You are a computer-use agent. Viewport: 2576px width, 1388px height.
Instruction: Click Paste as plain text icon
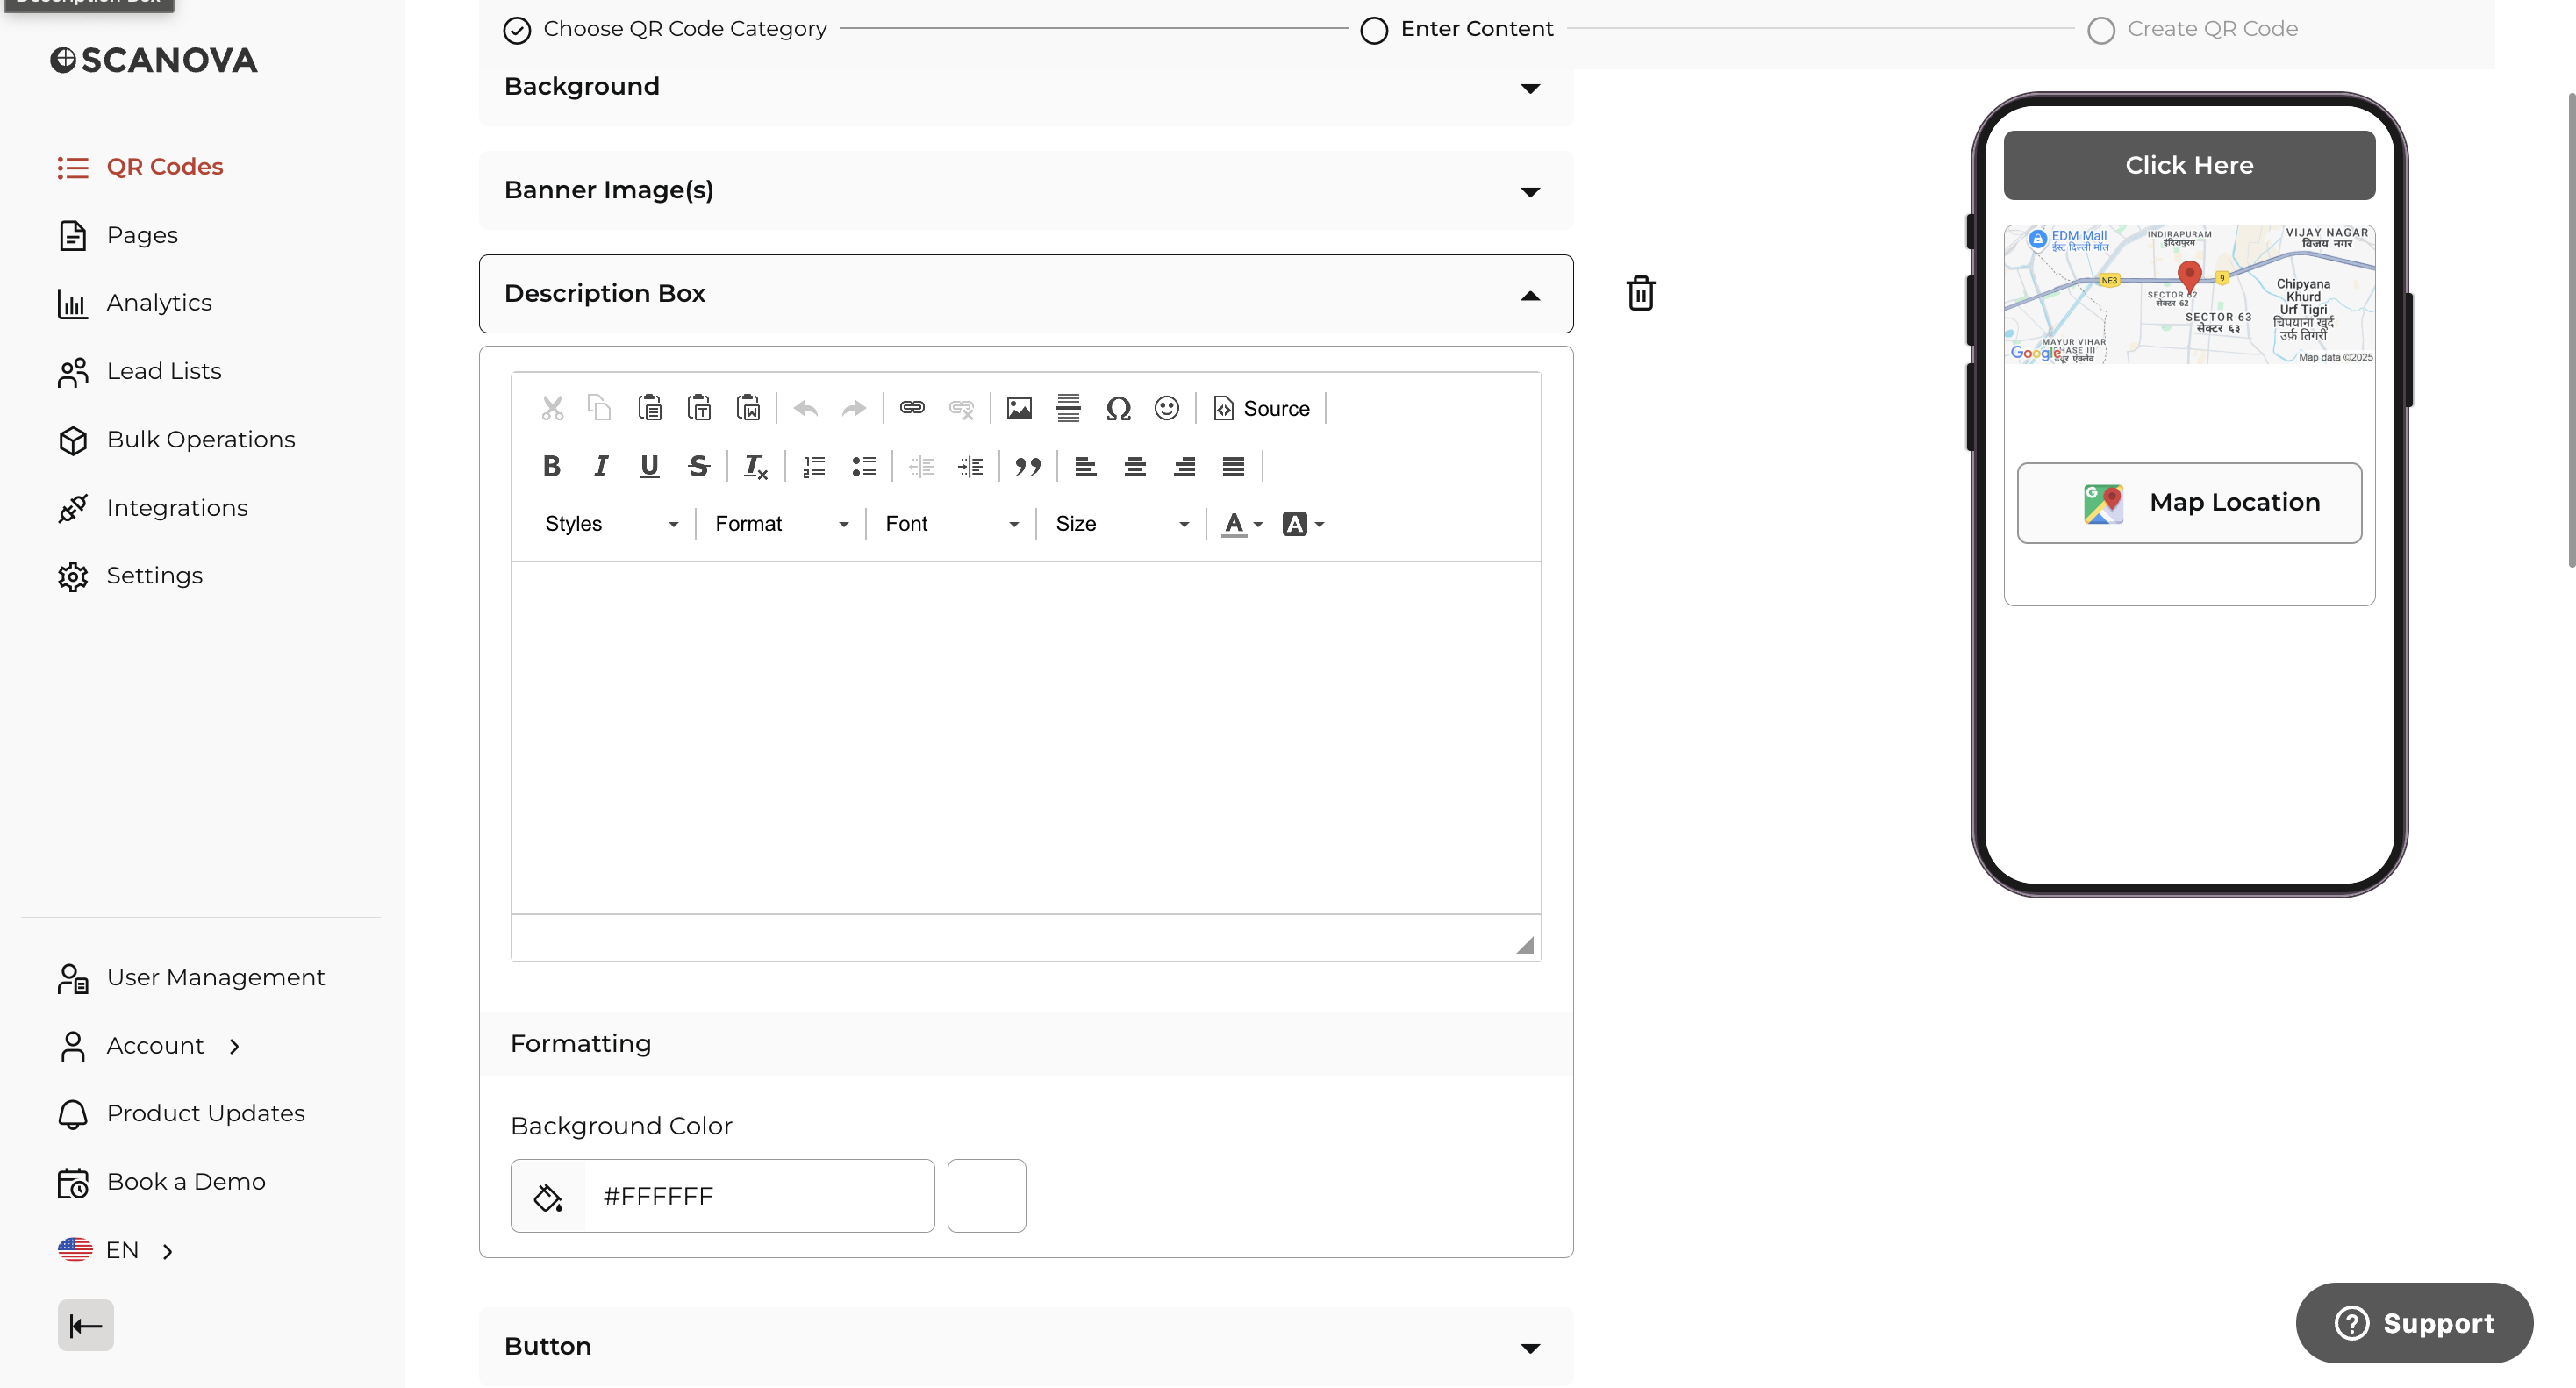pos(699,408)
